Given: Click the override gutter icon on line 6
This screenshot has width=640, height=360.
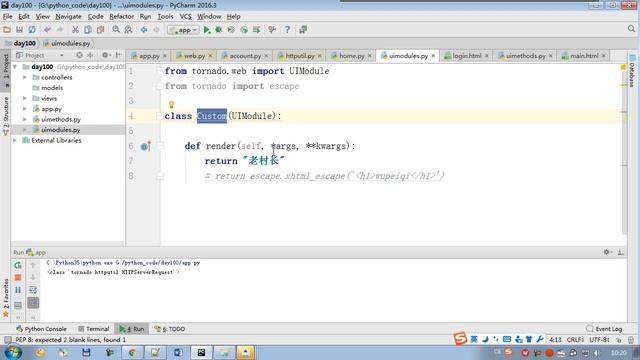Looking at the screenshot, I should pos(145,146).
